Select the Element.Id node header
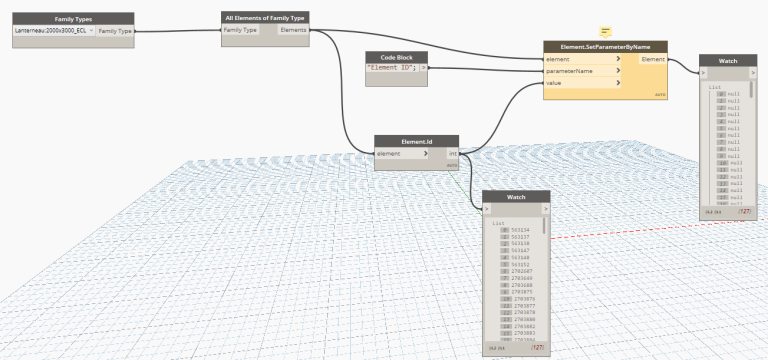This screenshot has height=360, width=768. click(x=416, y=142)
